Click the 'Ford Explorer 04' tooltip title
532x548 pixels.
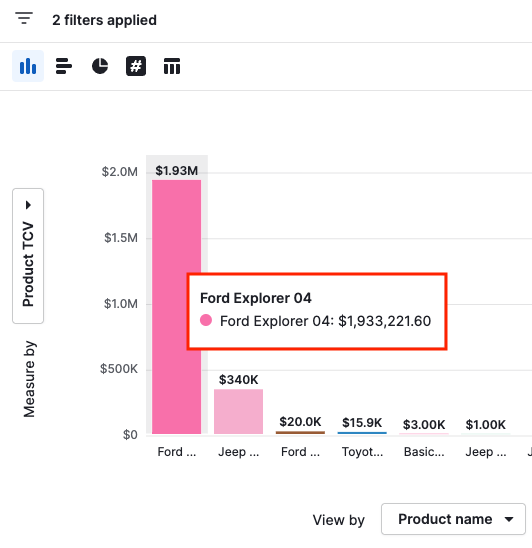[x=256, y=298]
